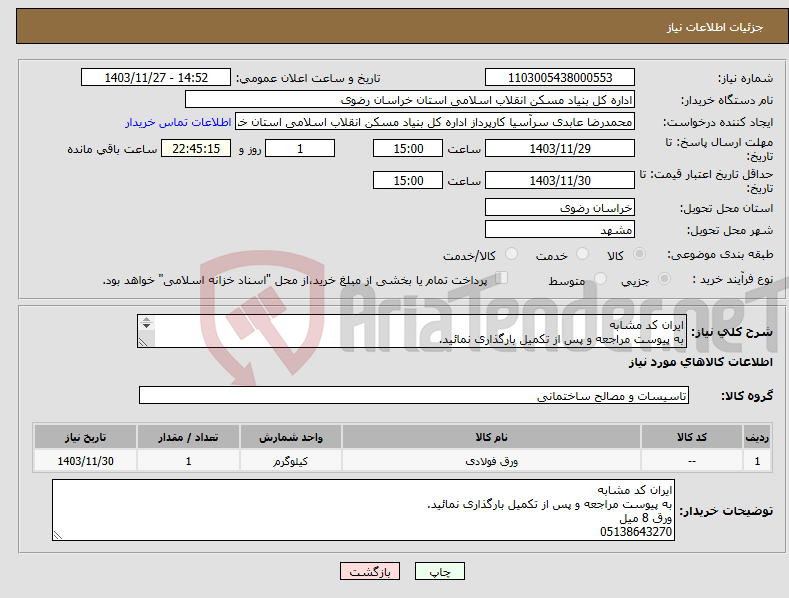Viewport: 789px width, 598px height.
Task: Click the ورق فولادی item name cell
Action: pyautogui.click(x=491, y=461)
